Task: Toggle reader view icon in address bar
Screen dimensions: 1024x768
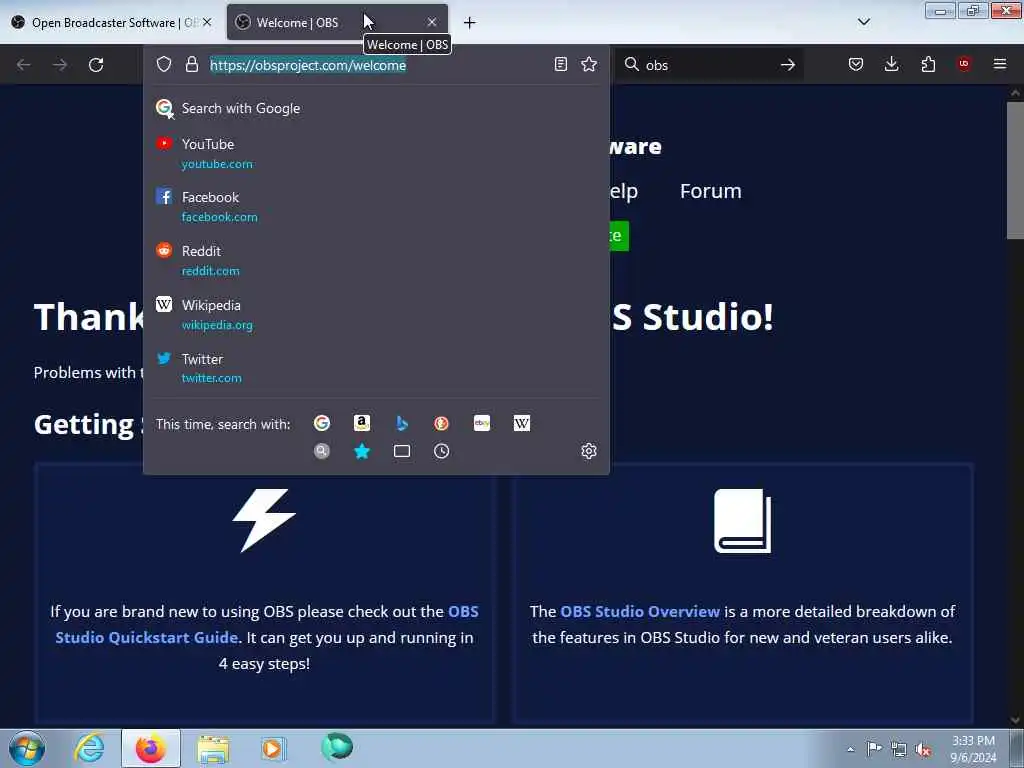Action: pyautogui.click(x=560, y=64)
